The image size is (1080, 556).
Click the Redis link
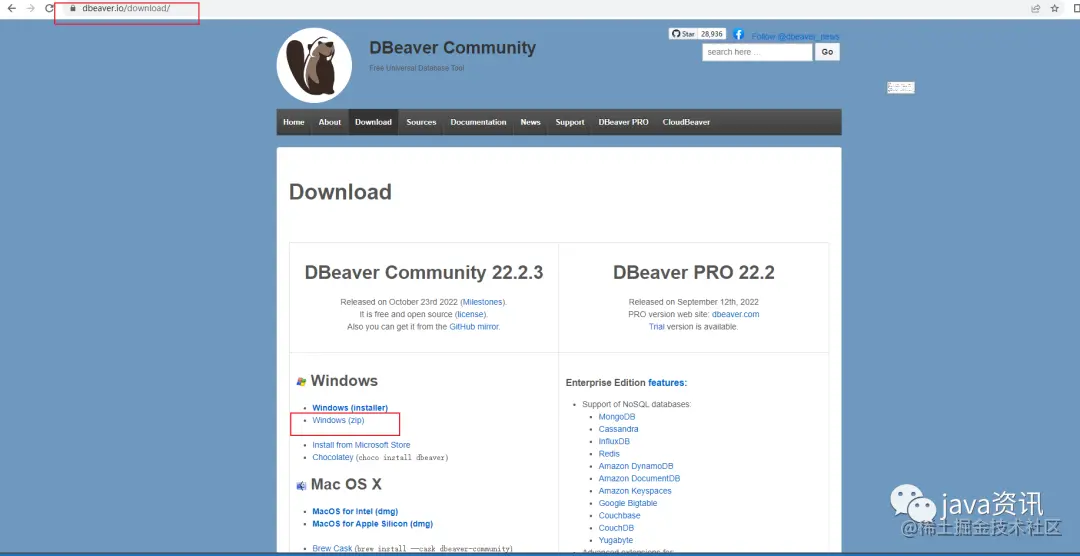609,454
